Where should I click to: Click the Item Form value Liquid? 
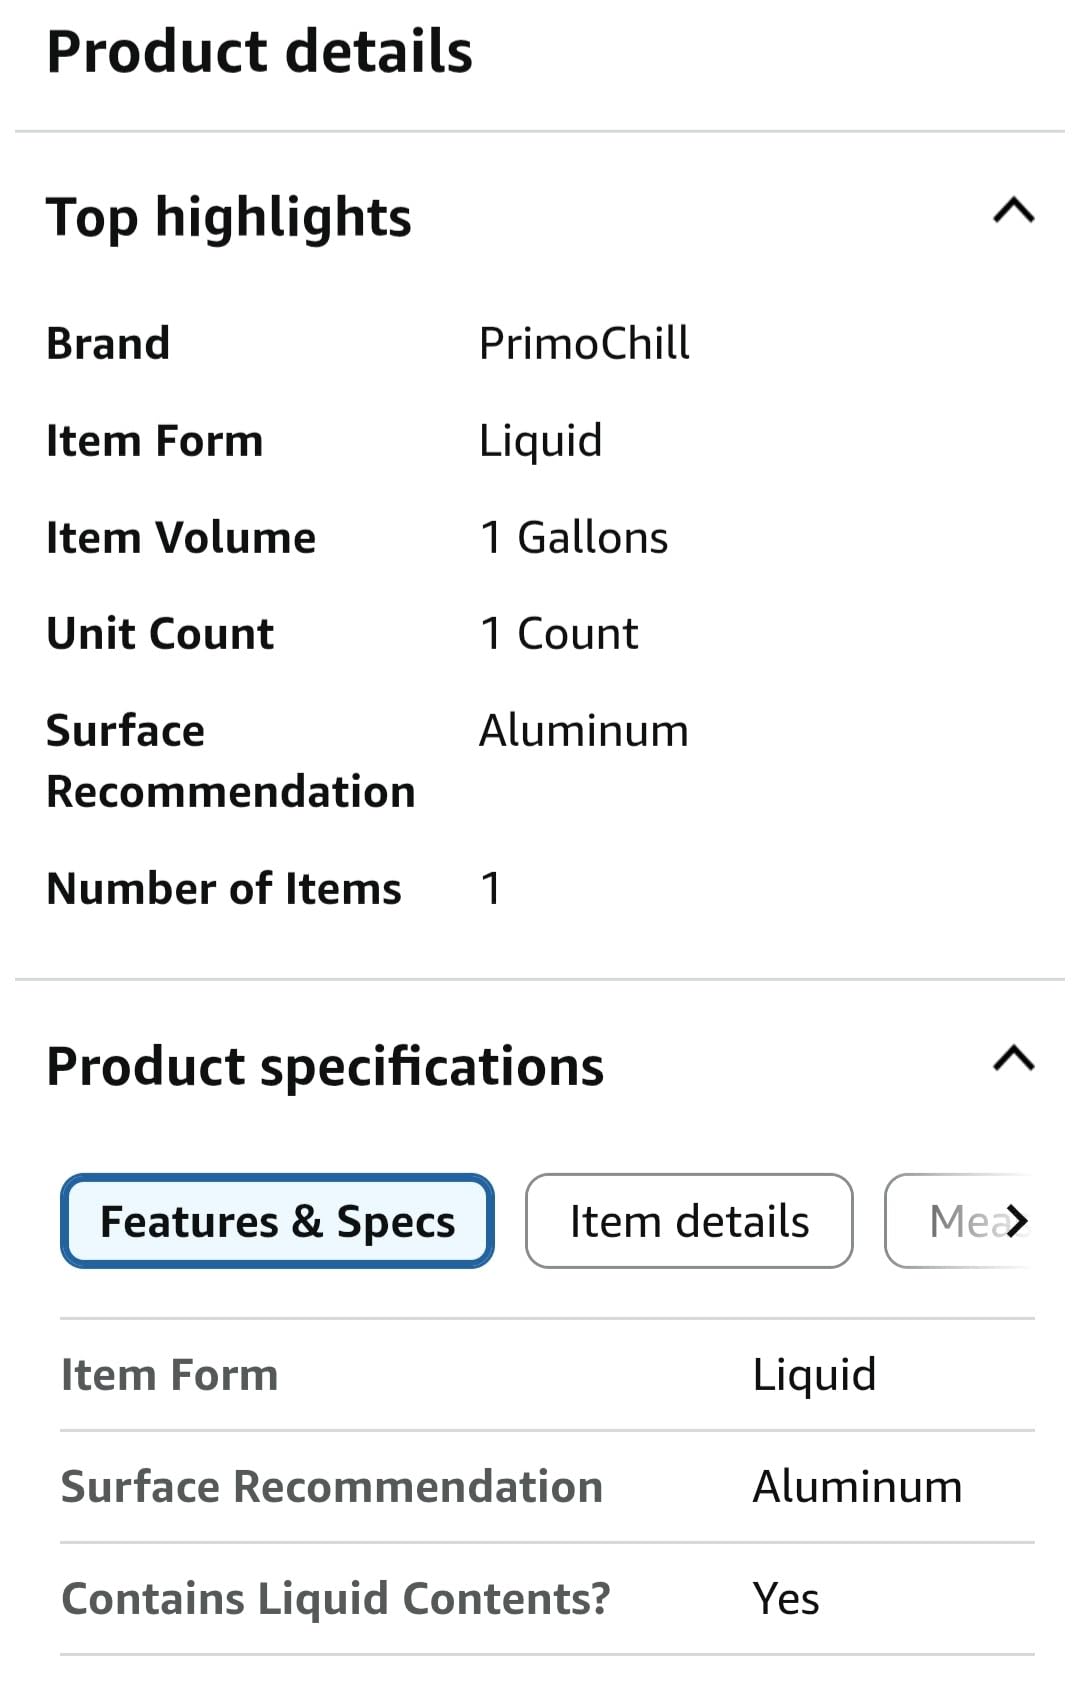tap(540, 439)
